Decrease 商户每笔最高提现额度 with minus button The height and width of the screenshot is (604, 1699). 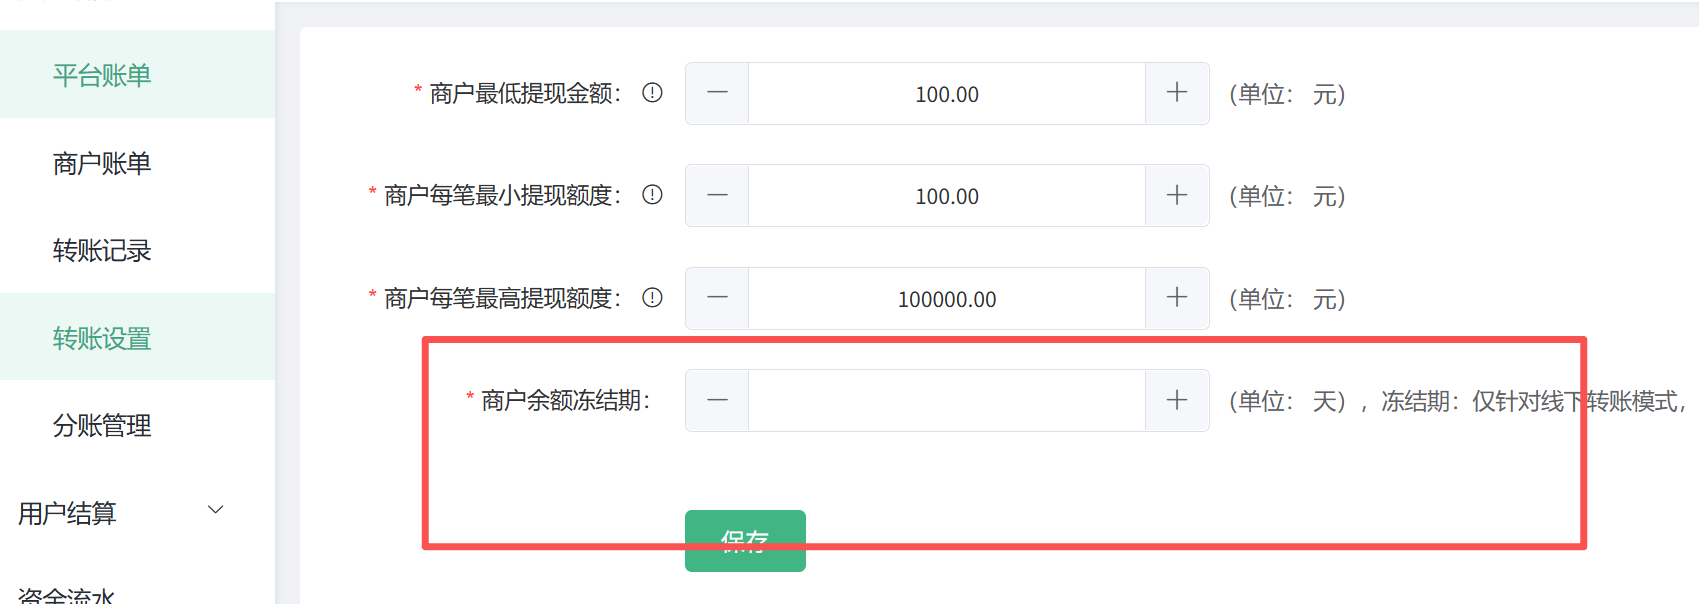pos(717,298)
